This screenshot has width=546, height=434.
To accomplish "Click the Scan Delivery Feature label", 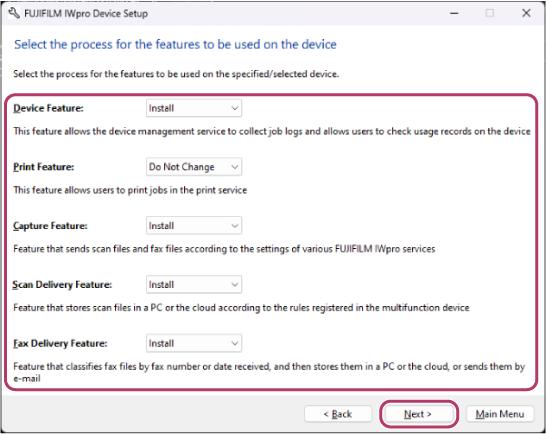I will pyautogui.click(x=62, y=285).
